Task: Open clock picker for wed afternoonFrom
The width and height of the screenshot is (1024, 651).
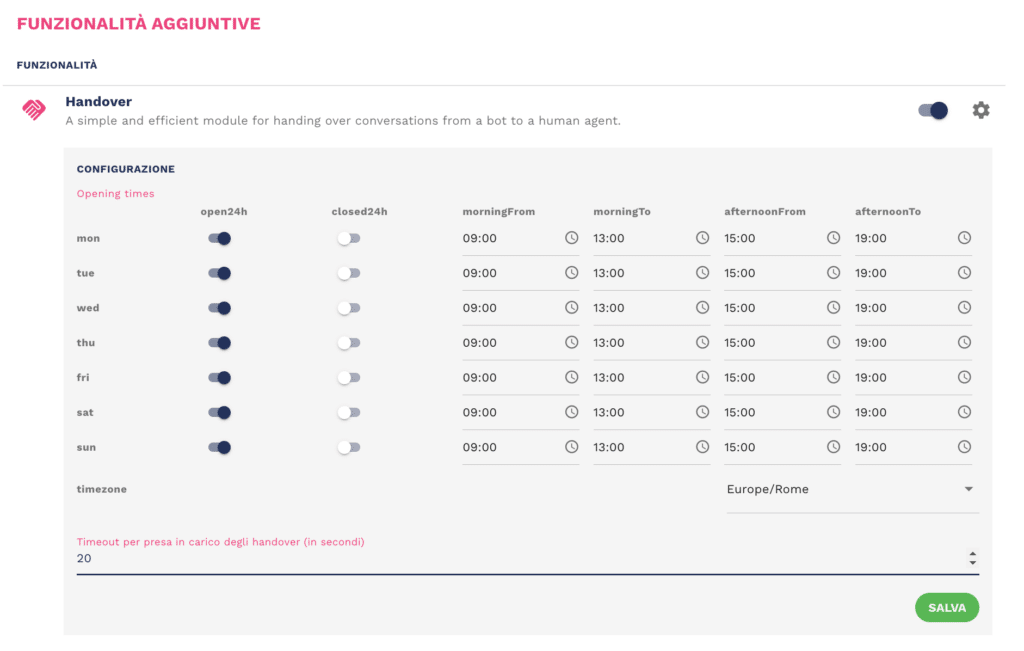Action: tap(833, 308)
